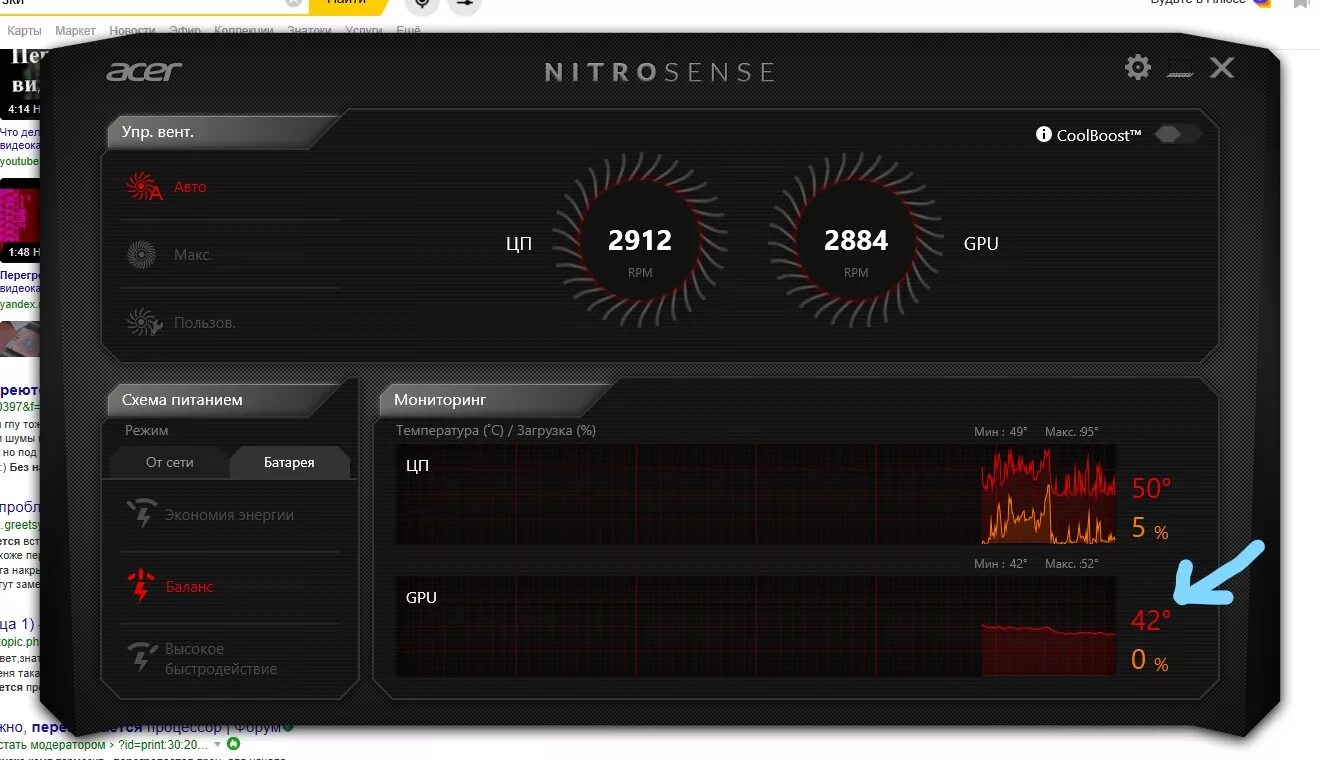The width and height of the screenshot is (1320, 760).
Task: Click GPU Макс. 52° reading
Action: pos(1072,564)
